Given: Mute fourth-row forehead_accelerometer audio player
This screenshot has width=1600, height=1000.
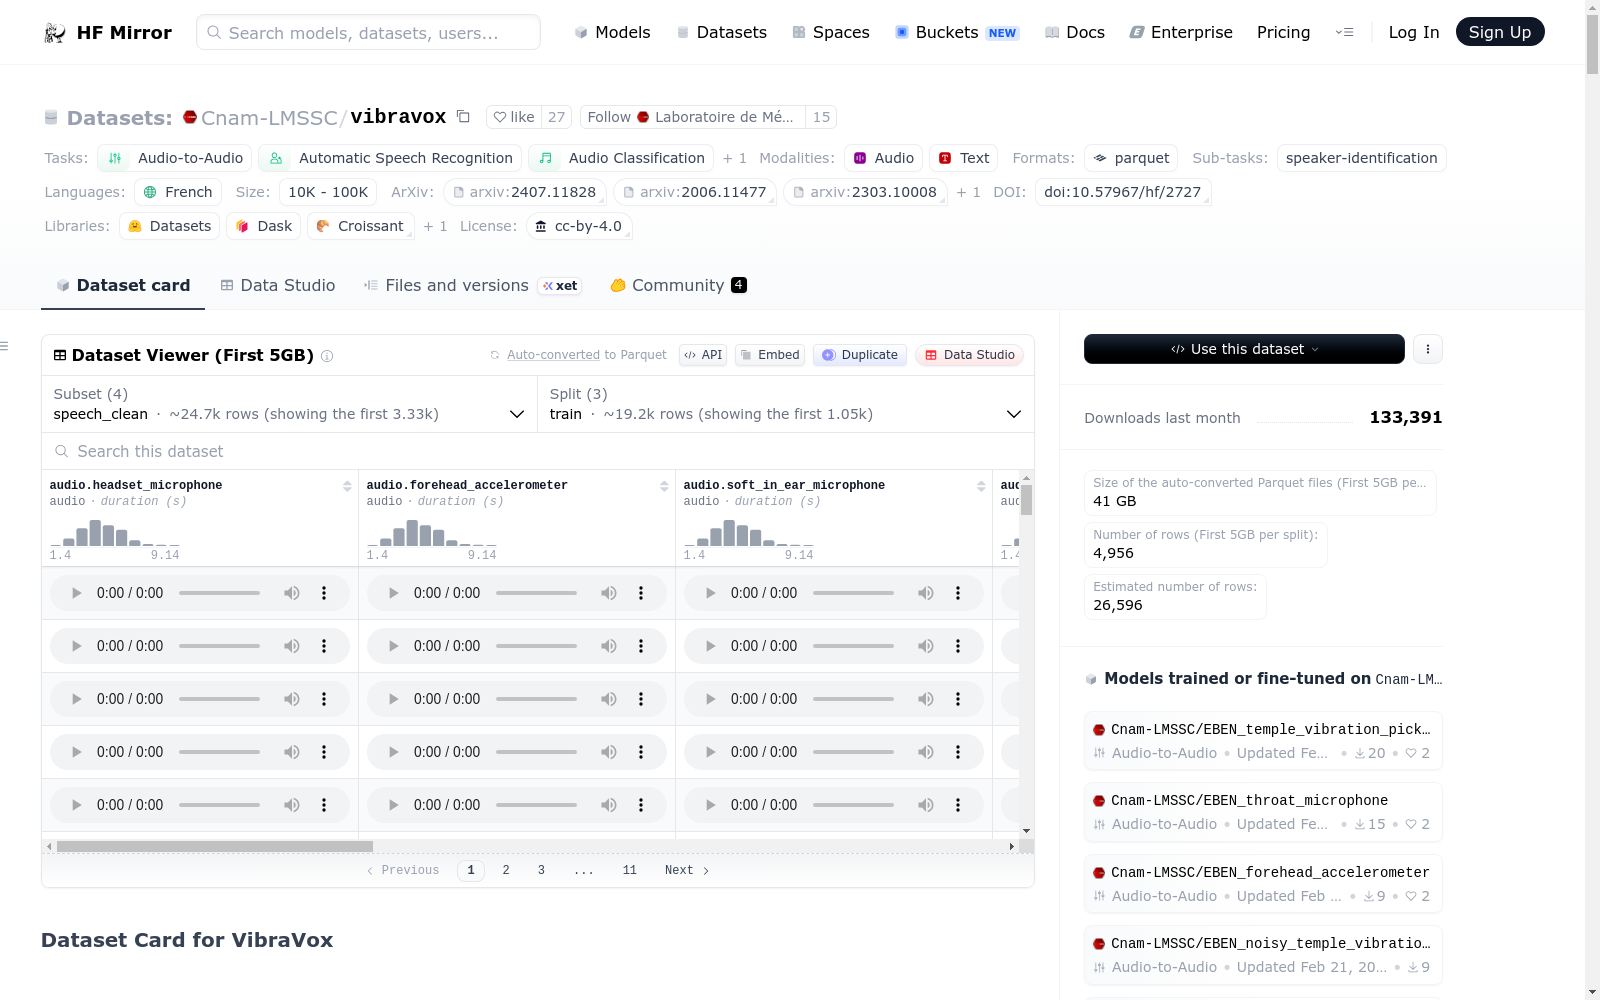Looking at the screenshot, I should click(x=609, y=752).
